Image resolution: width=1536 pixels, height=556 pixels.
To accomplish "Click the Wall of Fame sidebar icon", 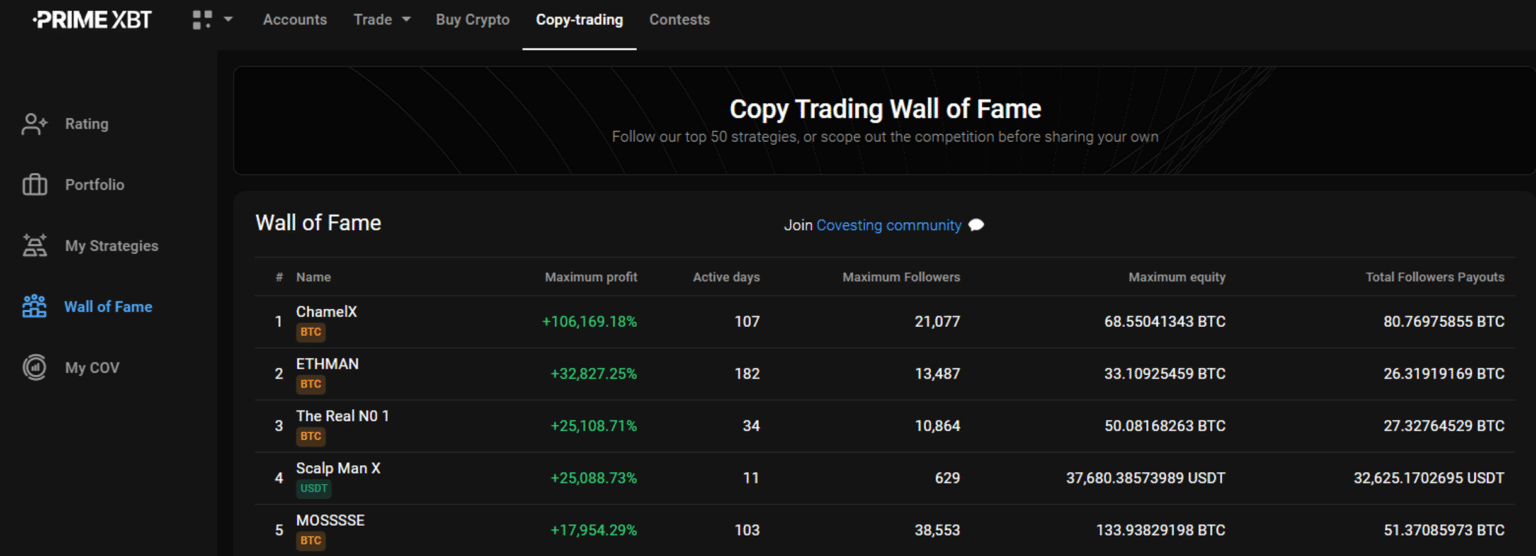I will pos(35,307).
